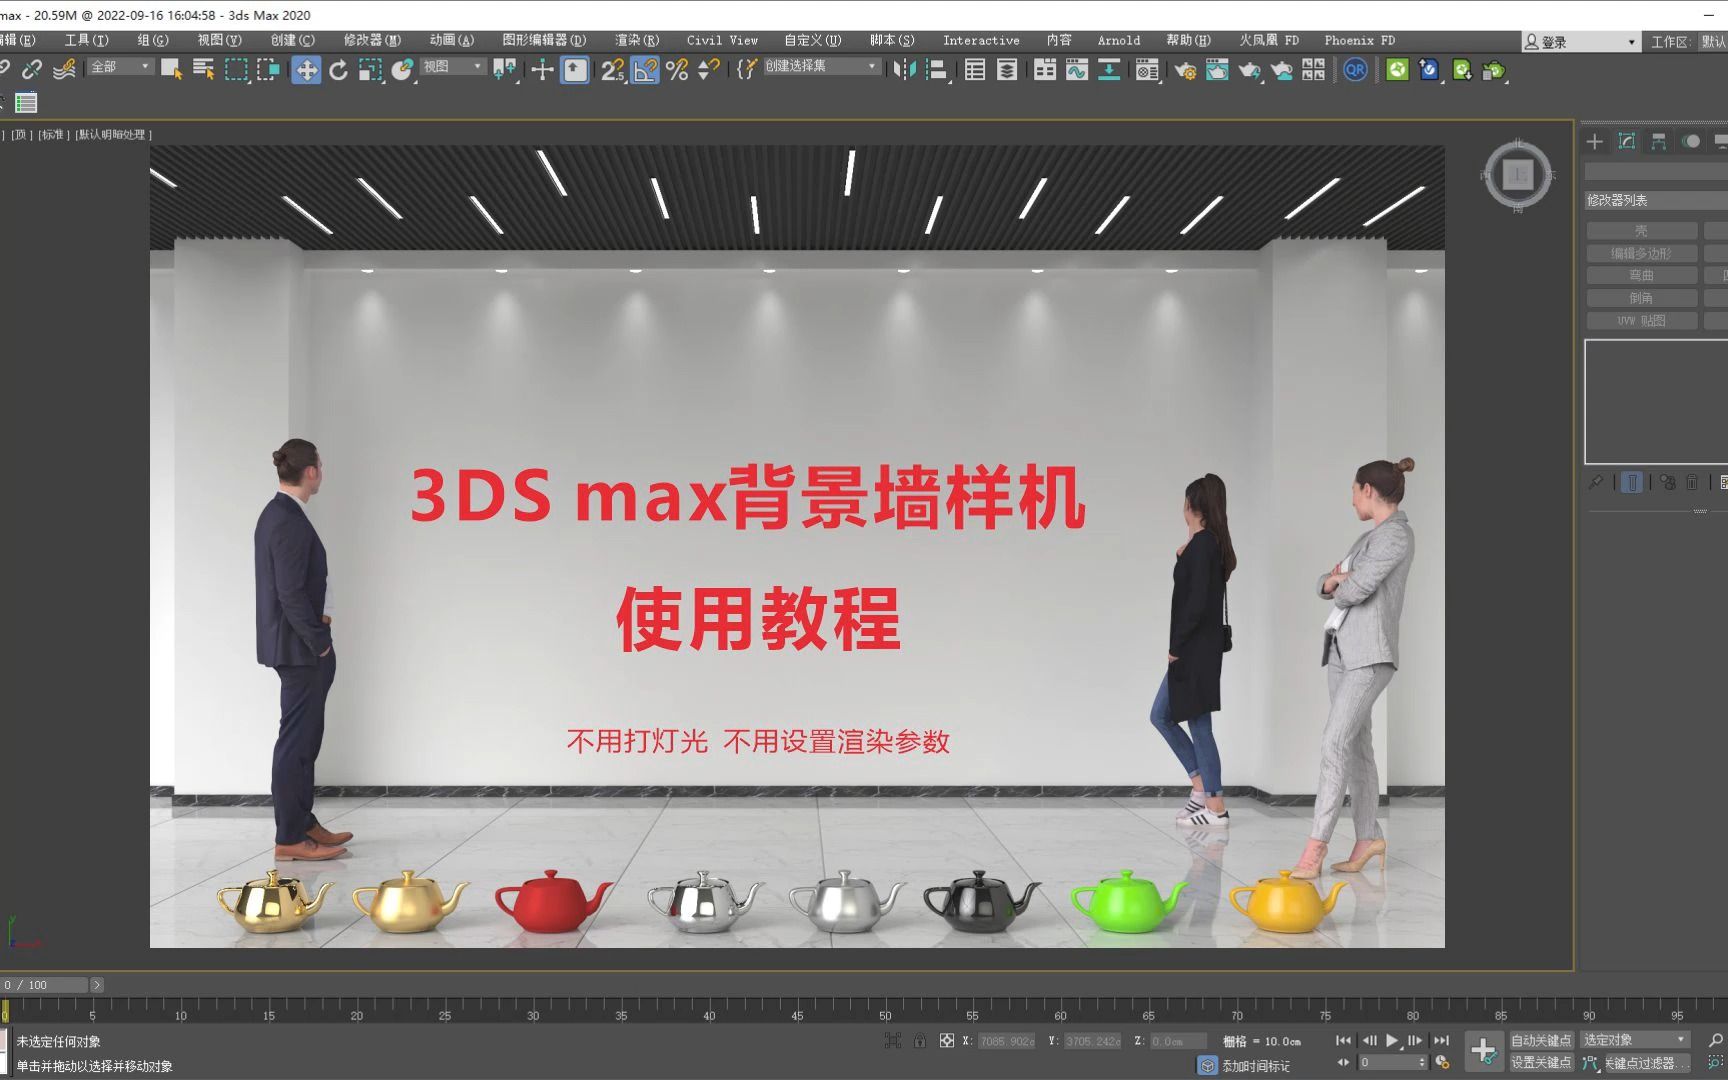The height and width of the screenshot is (1080, 1728).
Task: Toggle 2.5D Snaps button
Action: (612, 69)
